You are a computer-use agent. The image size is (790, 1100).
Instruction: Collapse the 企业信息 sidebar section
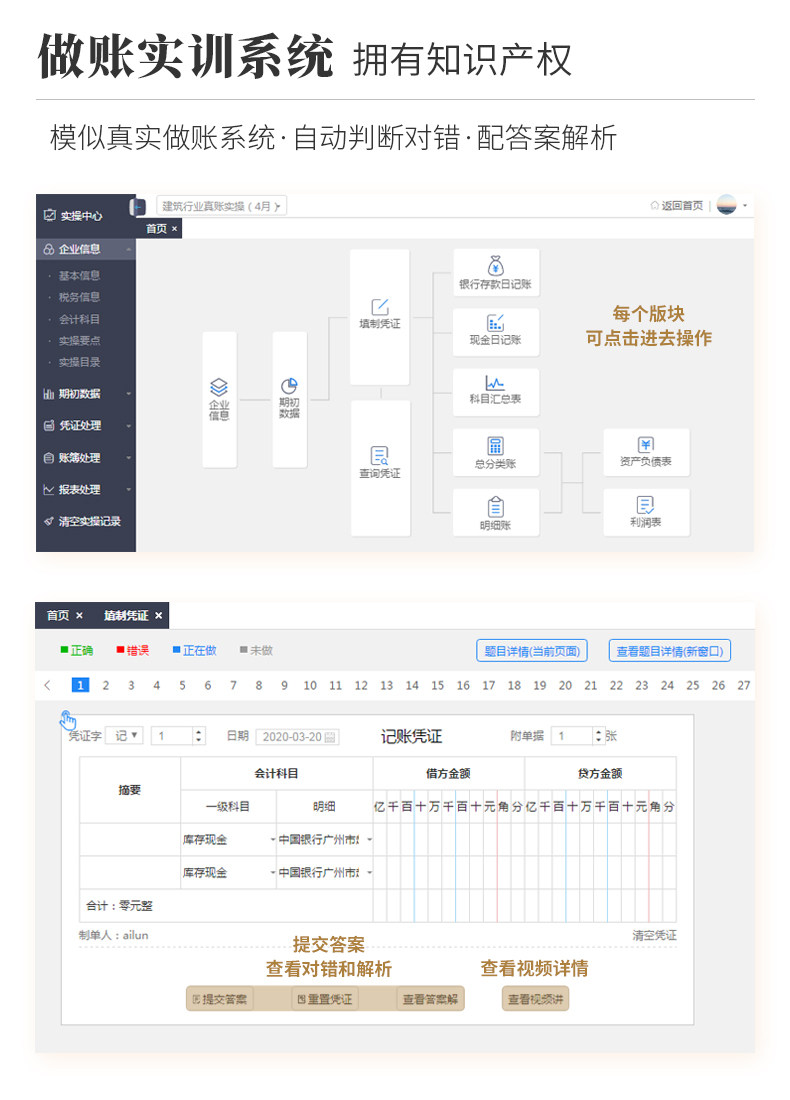129,250
